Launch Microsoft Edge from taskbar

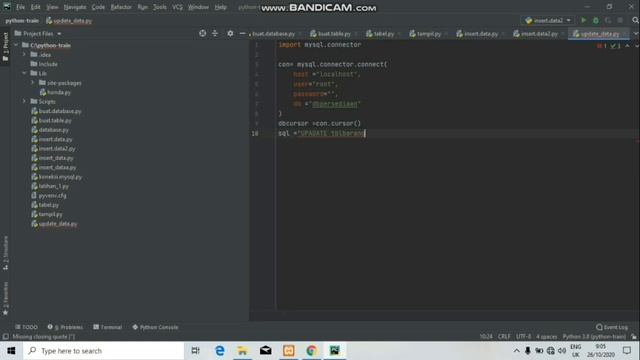[x=220, y=351]
